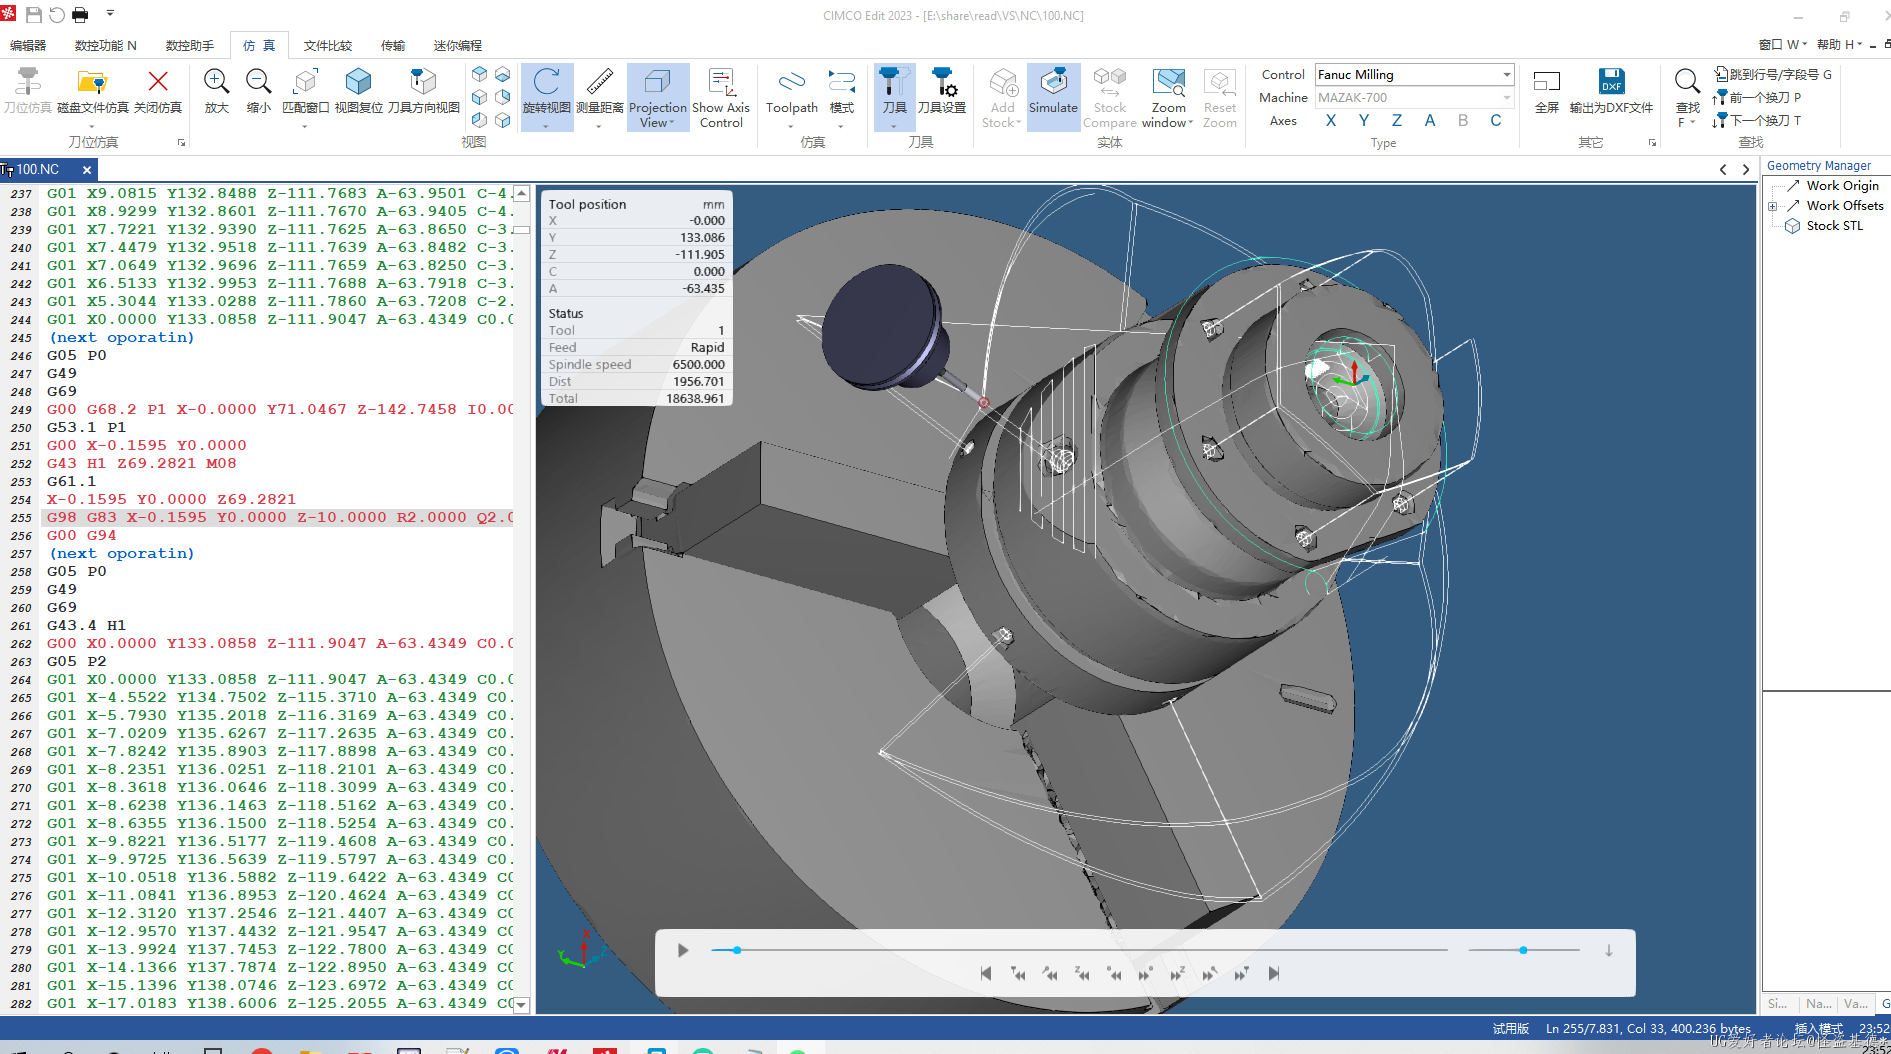This screenshot has width=1891, height=1054.
Task: Expand the 匹配窗口 dropdown arrow
Action: point(306,125)
